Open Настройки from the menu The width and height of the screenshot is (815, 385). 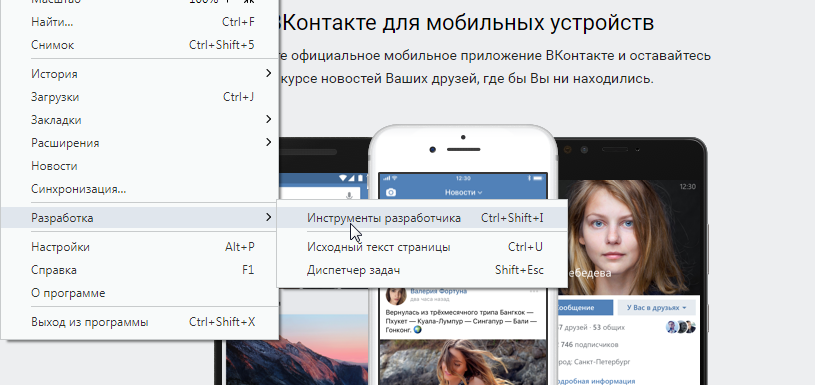pos(139,247)
